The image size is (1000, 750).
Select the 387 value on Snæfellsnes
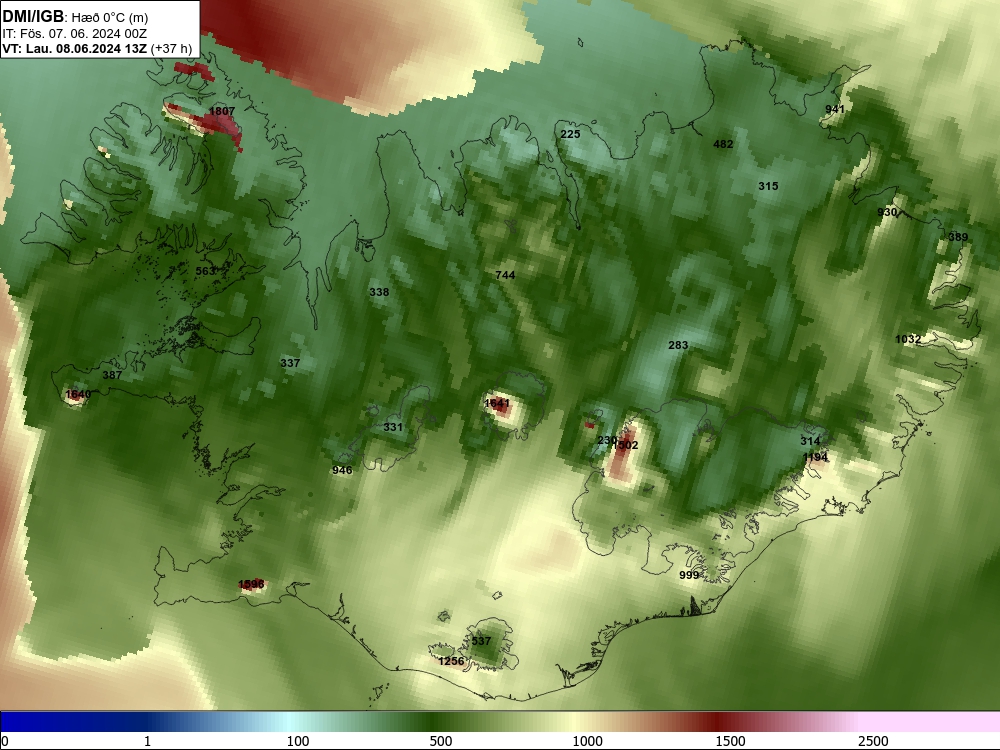coord(112,375)
